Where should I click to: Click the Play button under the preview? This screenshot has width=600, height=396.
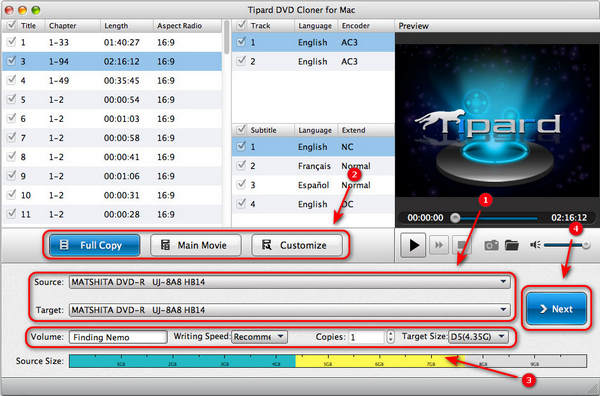(413, 245)
